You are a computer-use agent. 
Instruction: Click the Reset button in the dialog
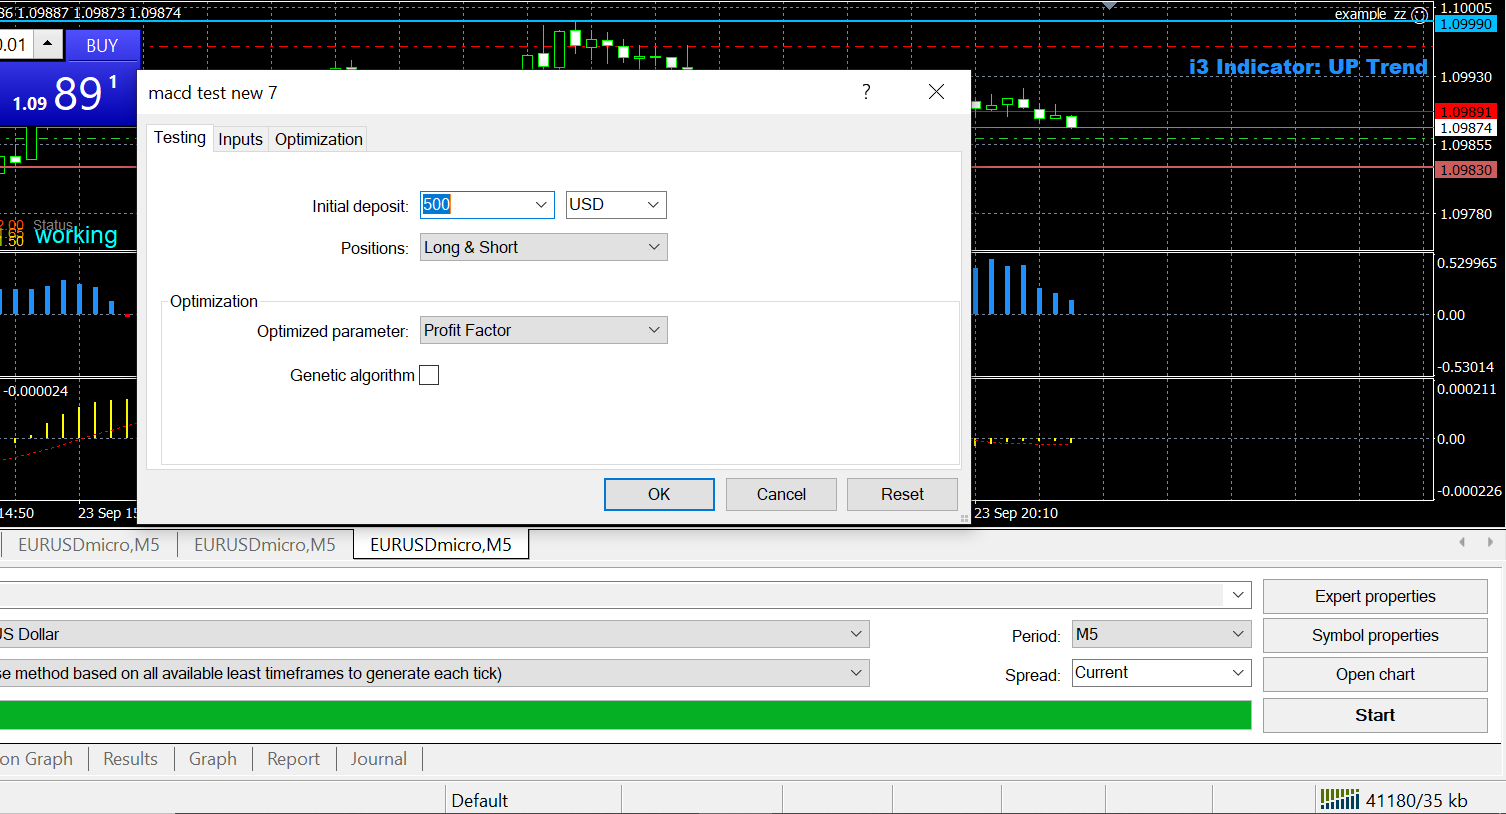(902, 494)
